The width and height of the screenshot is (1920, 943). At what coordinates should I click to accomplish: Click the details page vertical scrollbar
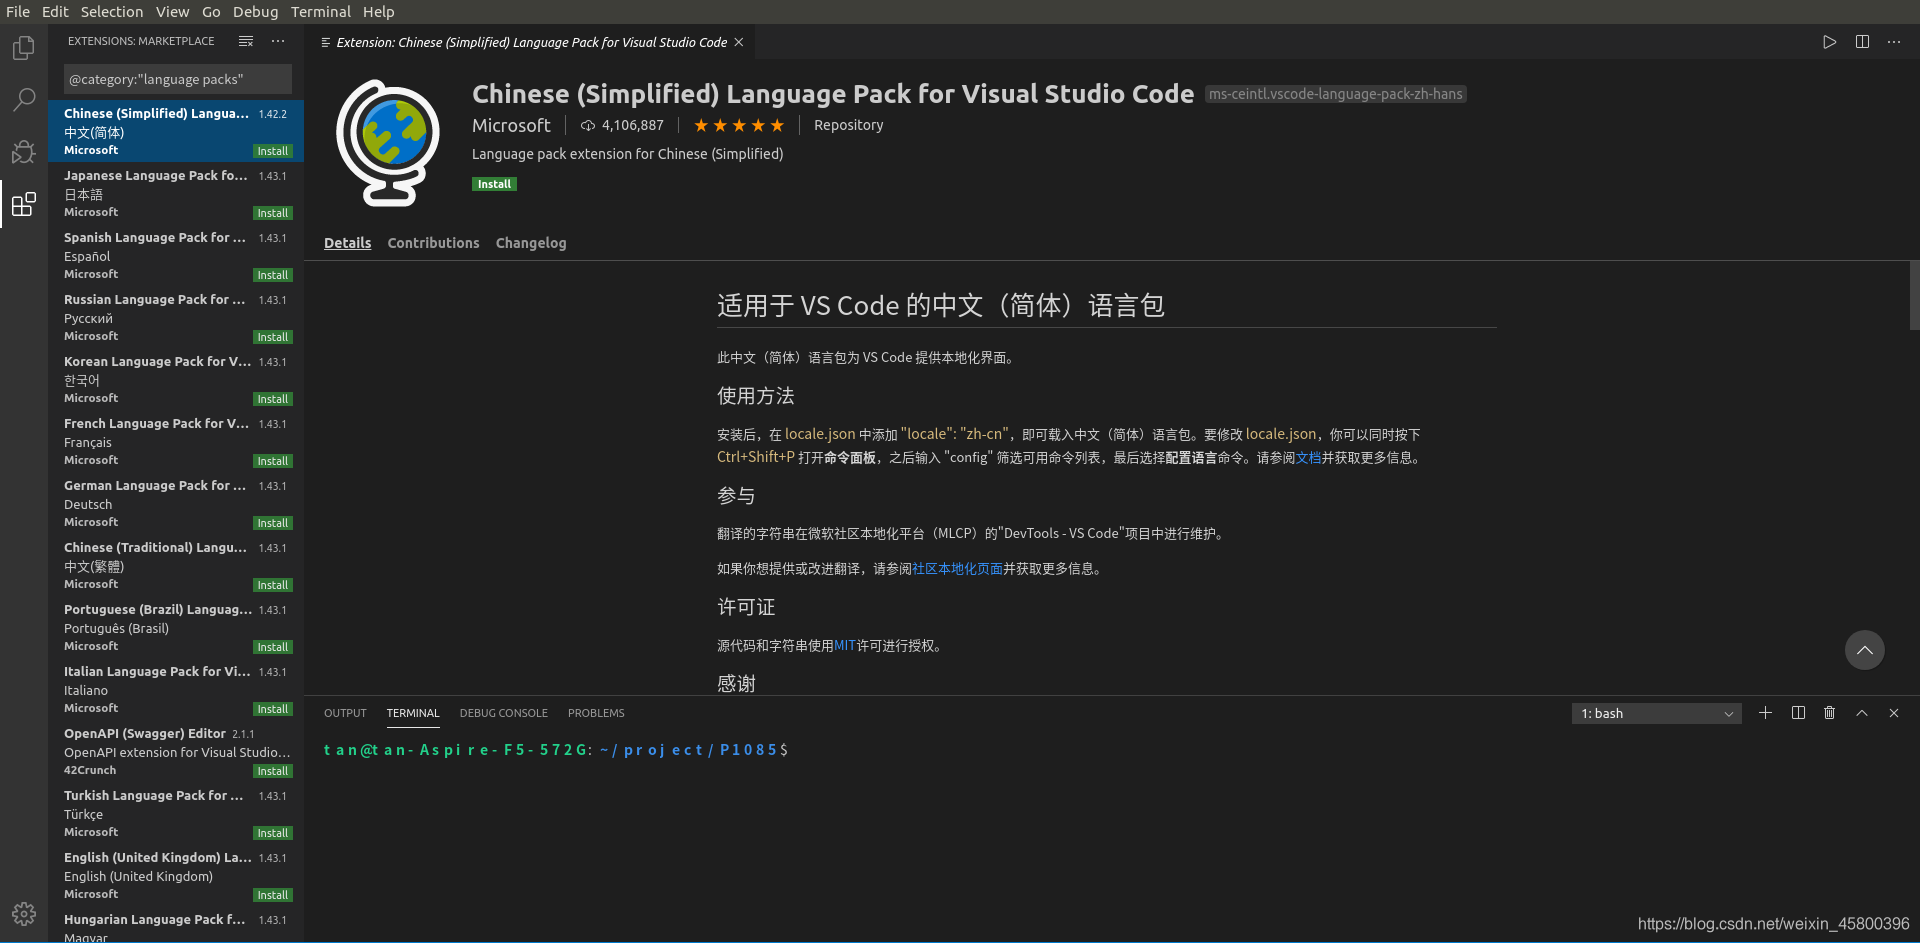coord(1914,295)
